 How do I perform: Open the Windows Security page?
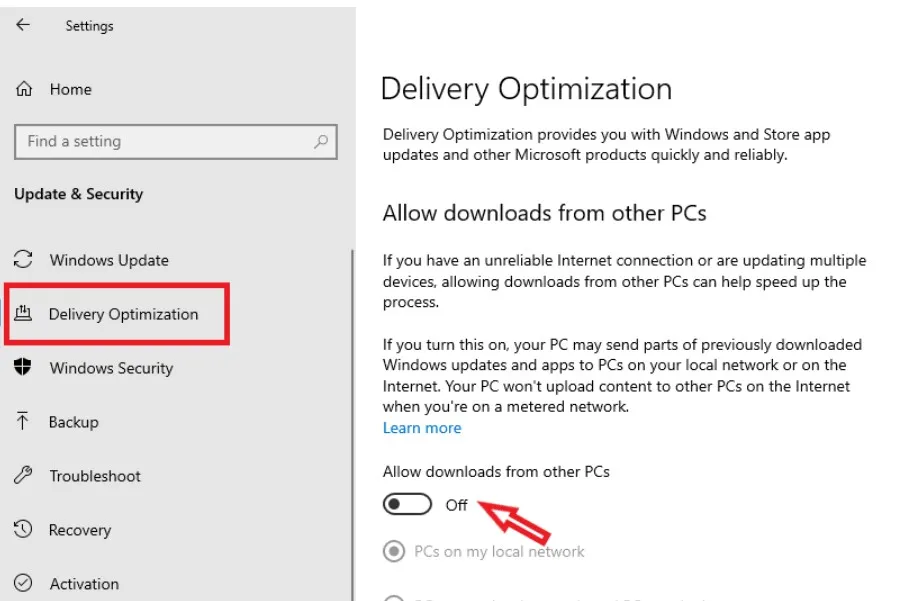[111, 368]
